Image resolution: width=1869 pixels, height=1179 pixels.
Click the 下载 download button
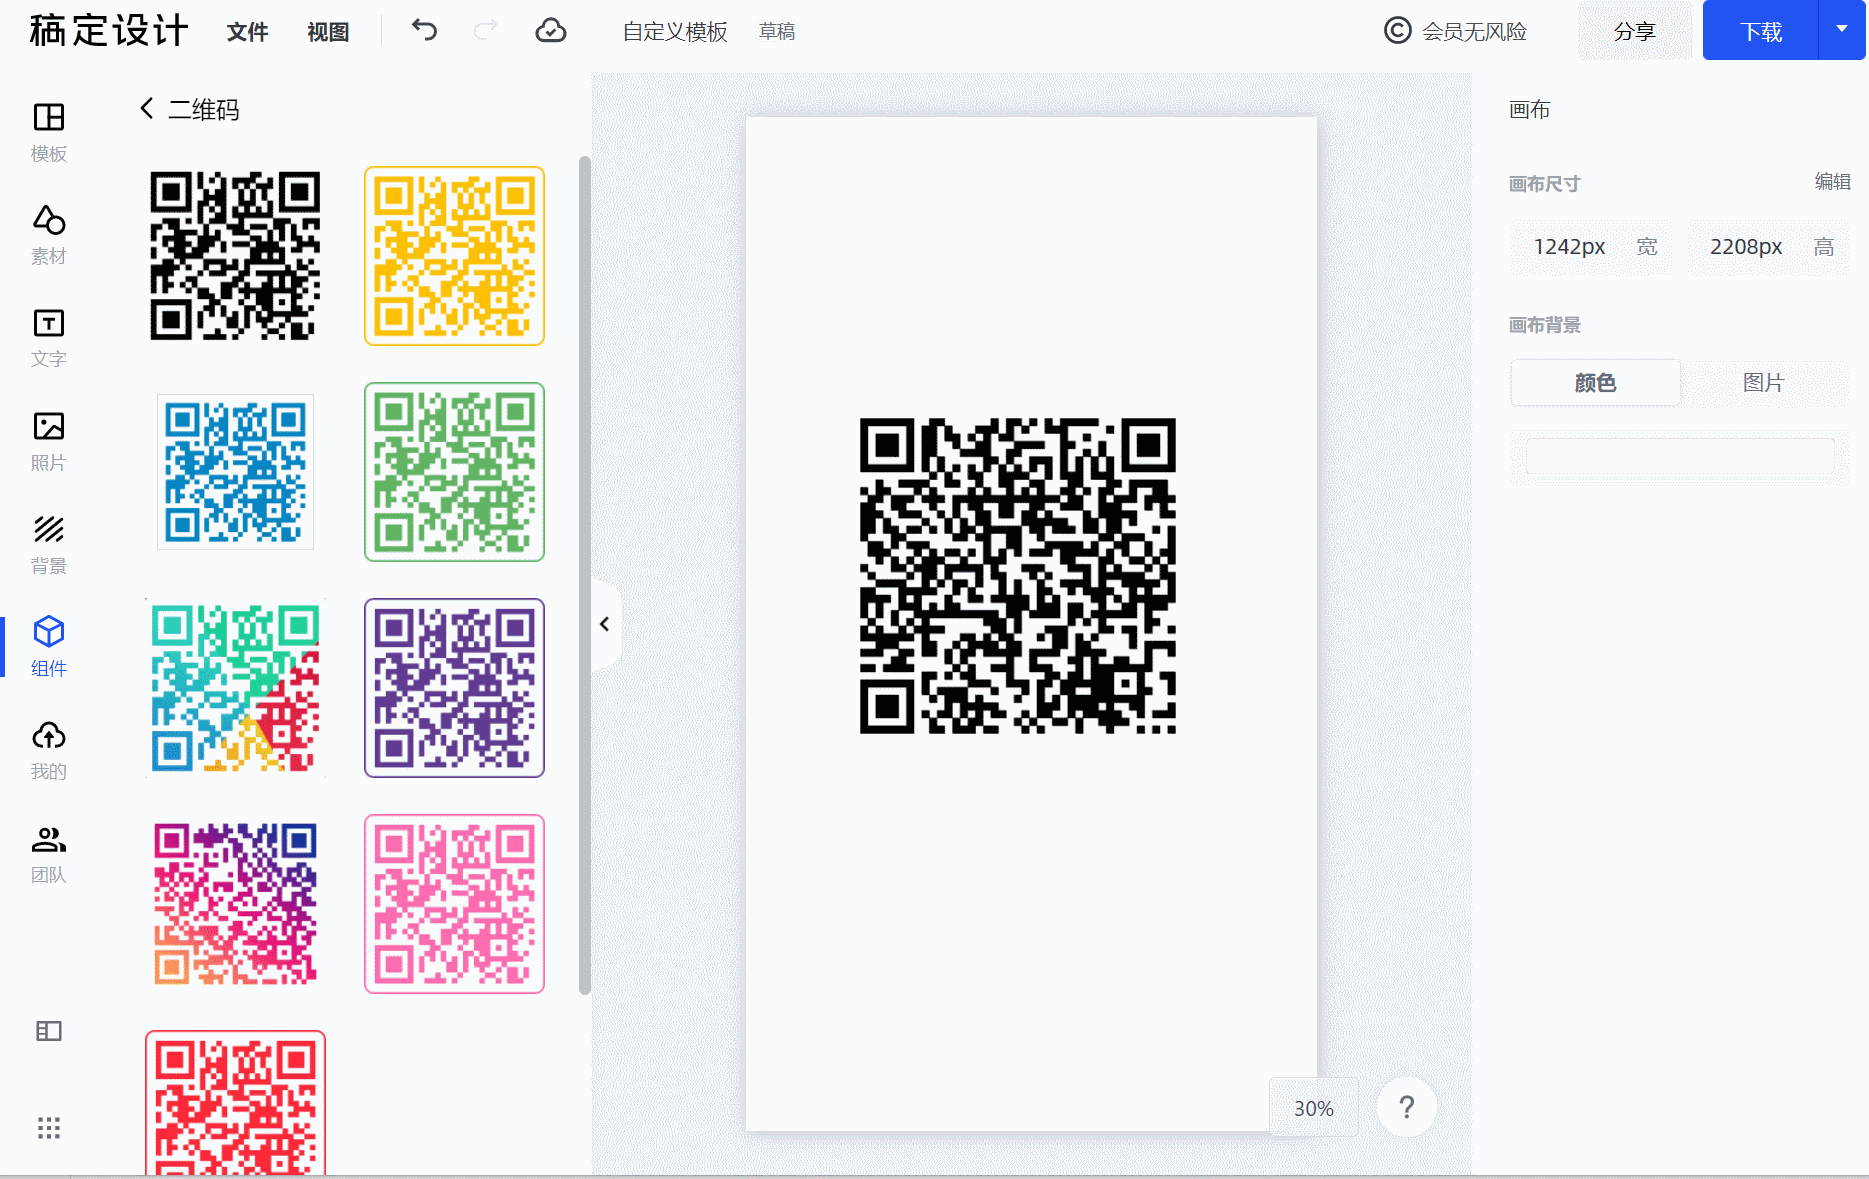coord(1760,30)
